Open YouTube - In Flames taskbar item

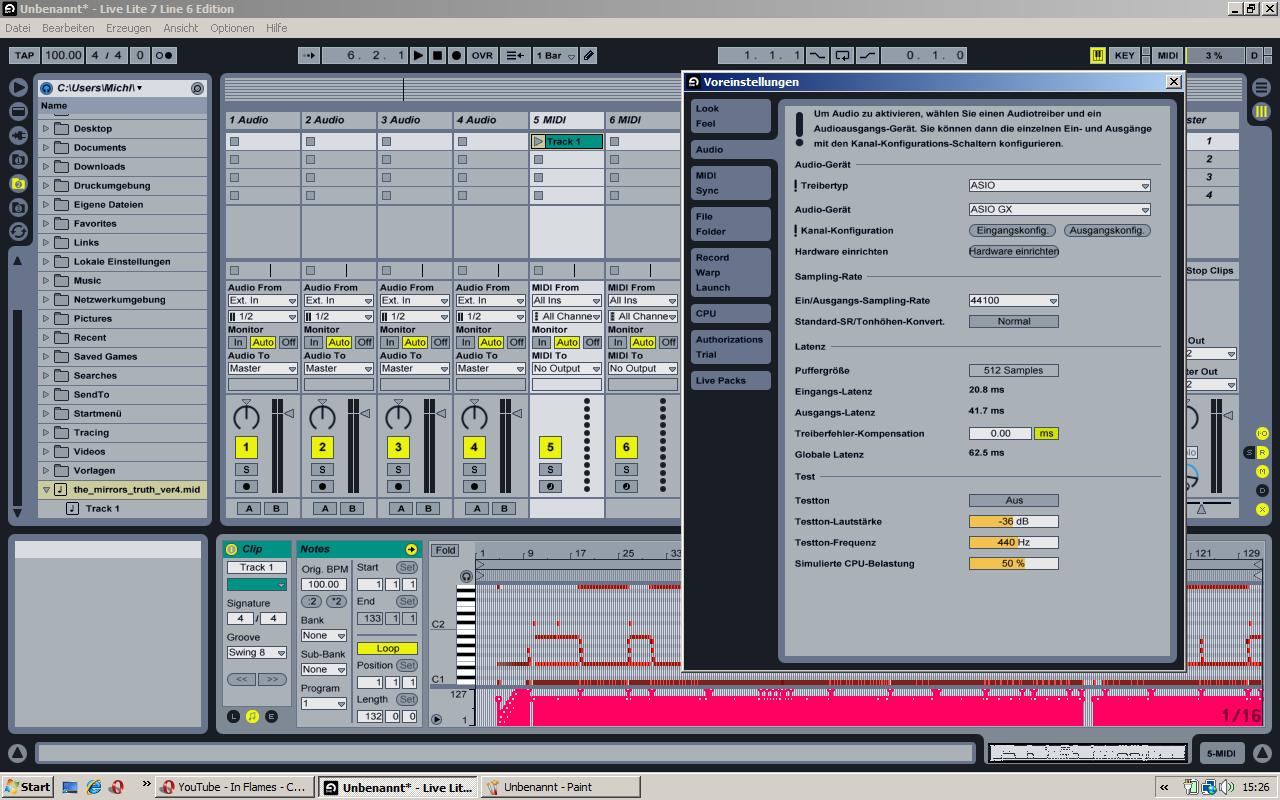[235, 787]
